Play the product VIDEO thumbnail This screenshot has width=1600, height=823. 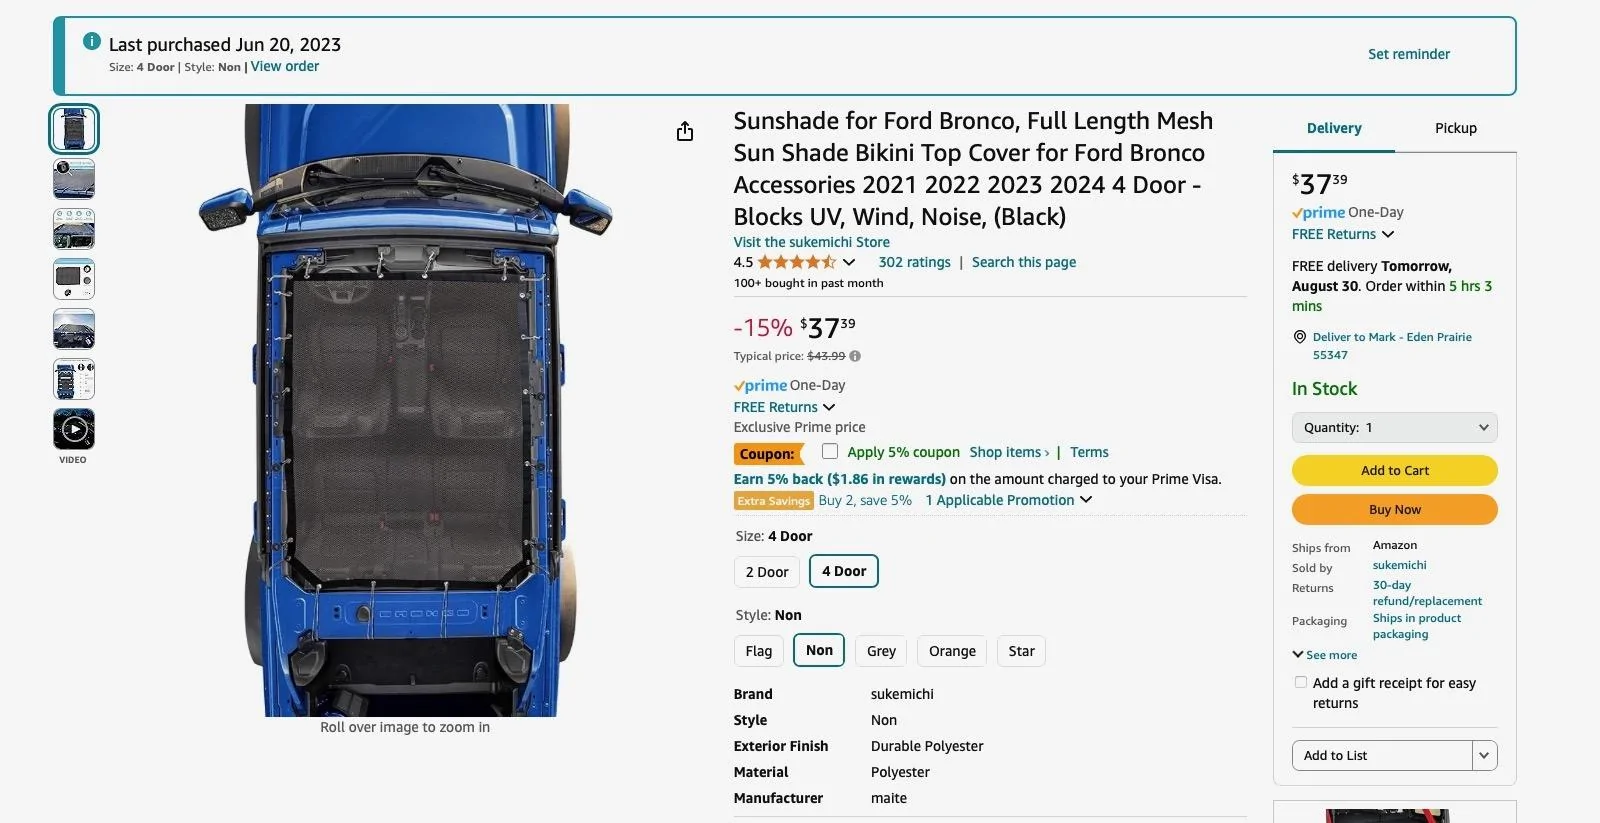[x=74, y=430]
